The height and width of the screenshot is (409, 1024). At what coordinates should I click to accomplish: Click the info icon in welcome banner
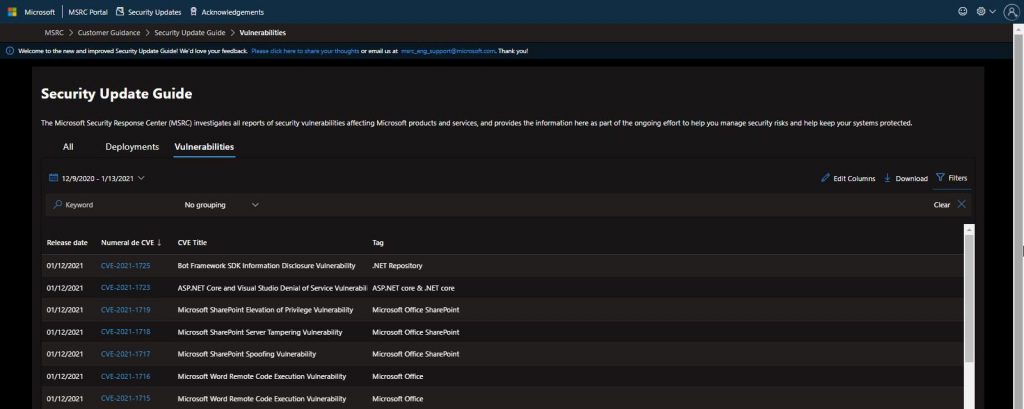(10, 51)
